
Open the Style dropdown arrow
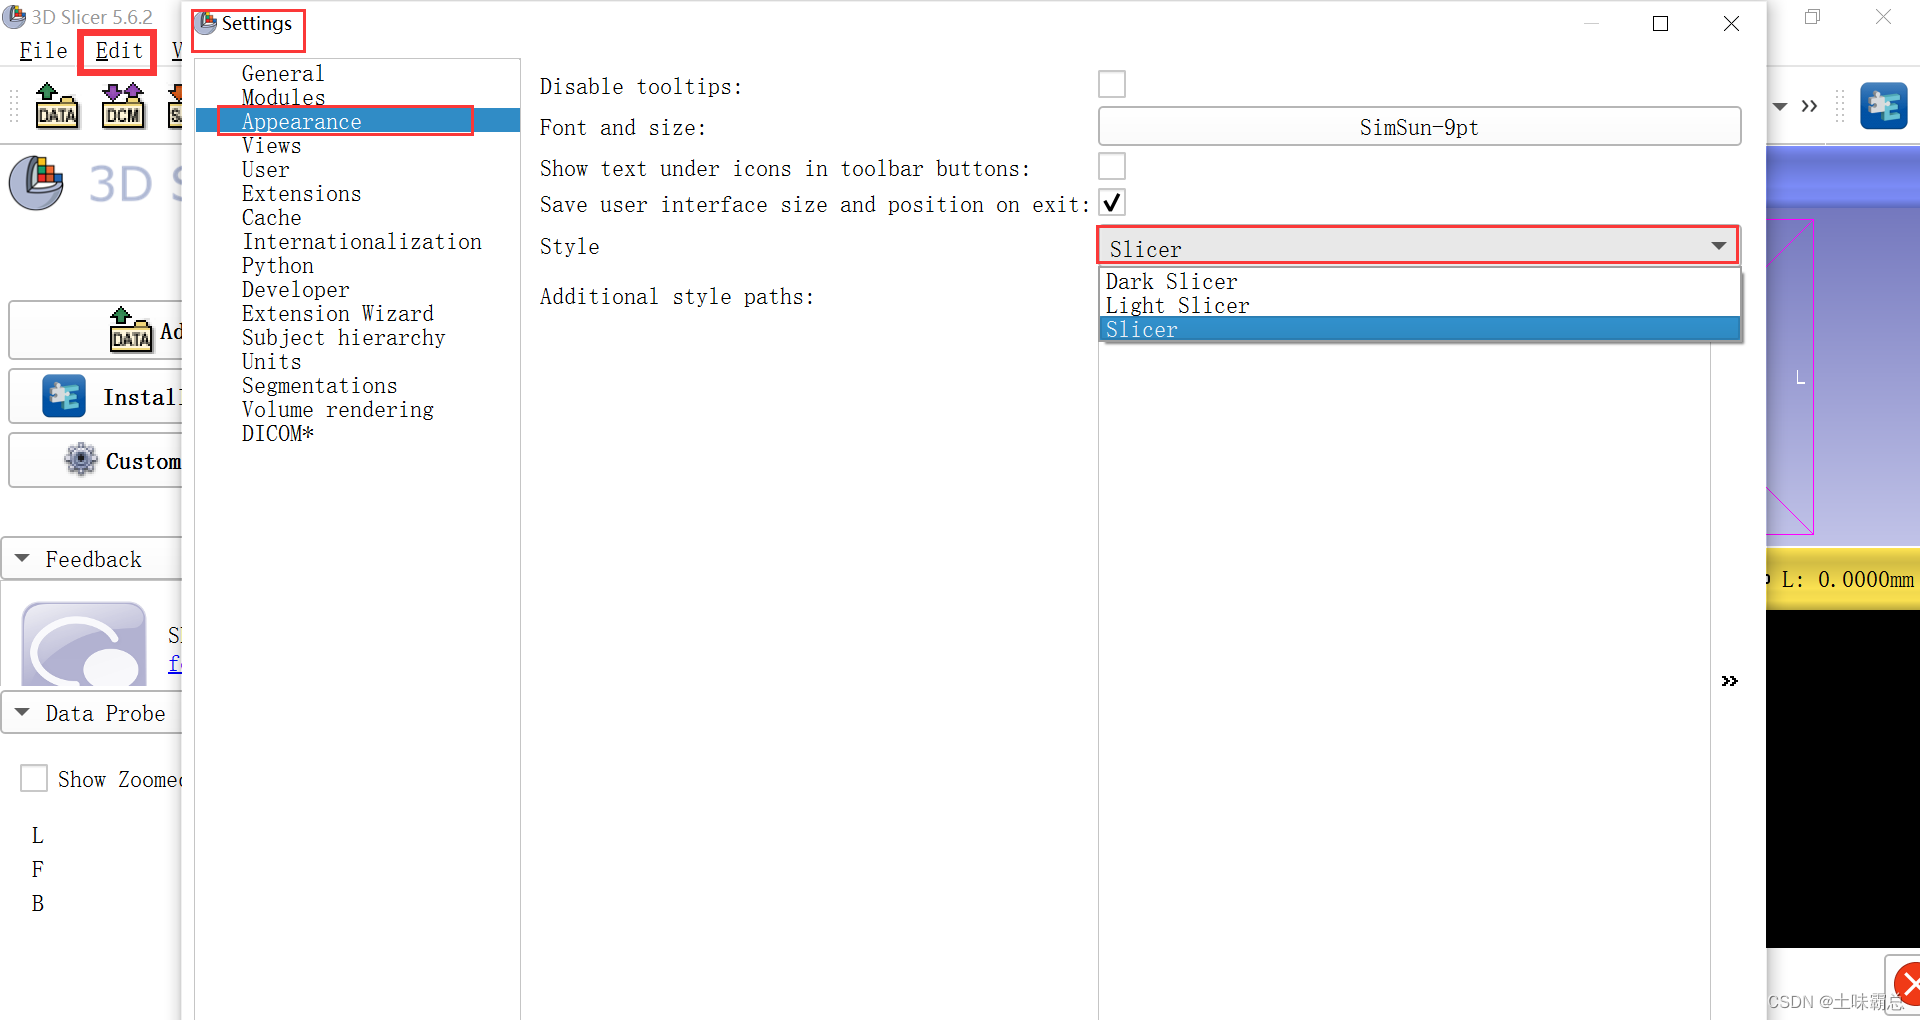(x=1719, y=246)
